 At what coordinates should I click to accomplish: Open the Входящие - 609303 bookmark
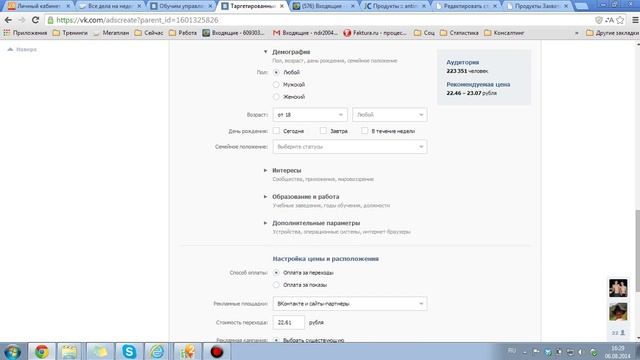pos(233,33)
